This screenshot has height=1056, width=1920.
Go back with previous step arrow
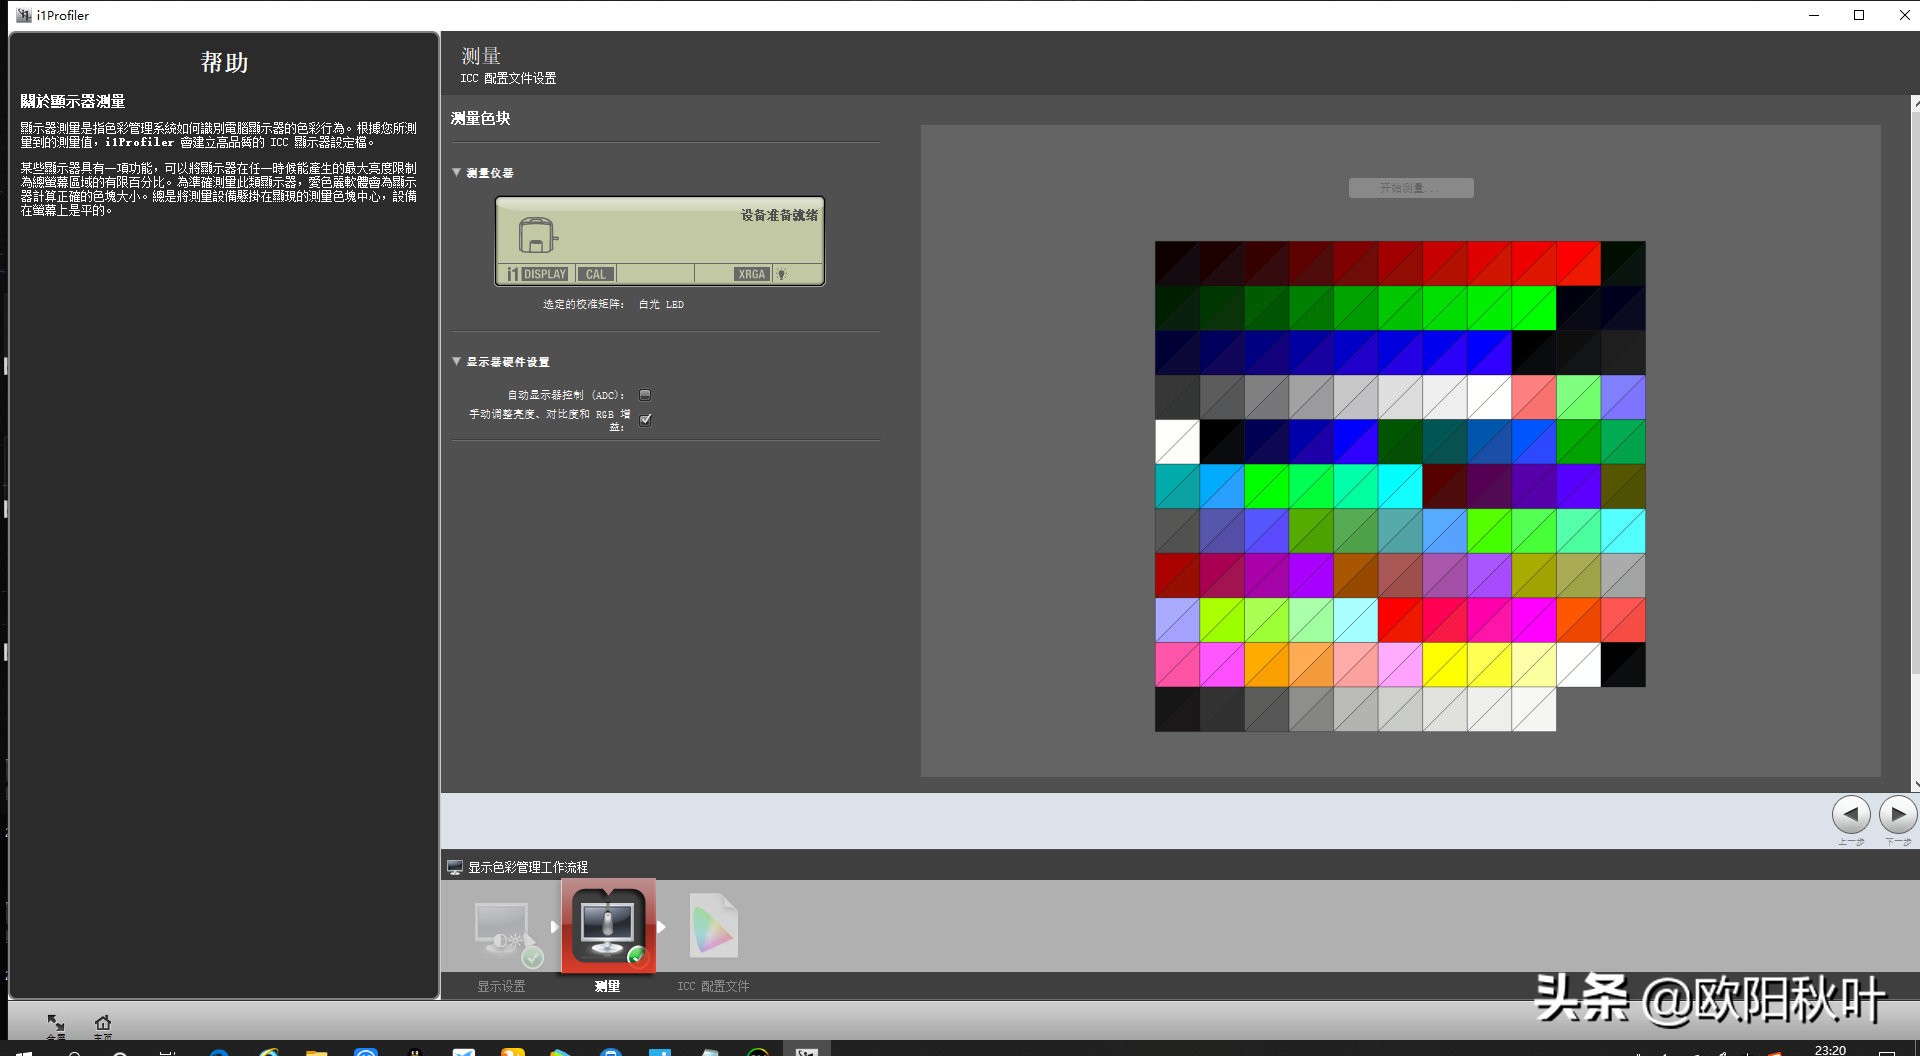pos(1850,815)
